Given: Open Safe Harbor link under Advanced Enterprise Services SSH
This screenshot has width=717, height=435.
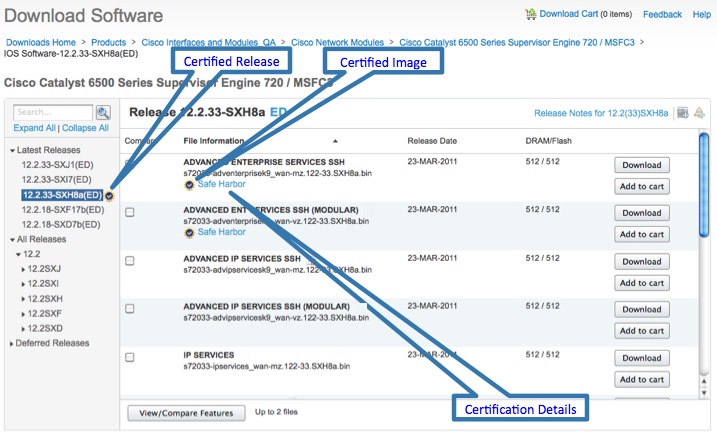Looking at the screenshot, I should coord(221,184).
